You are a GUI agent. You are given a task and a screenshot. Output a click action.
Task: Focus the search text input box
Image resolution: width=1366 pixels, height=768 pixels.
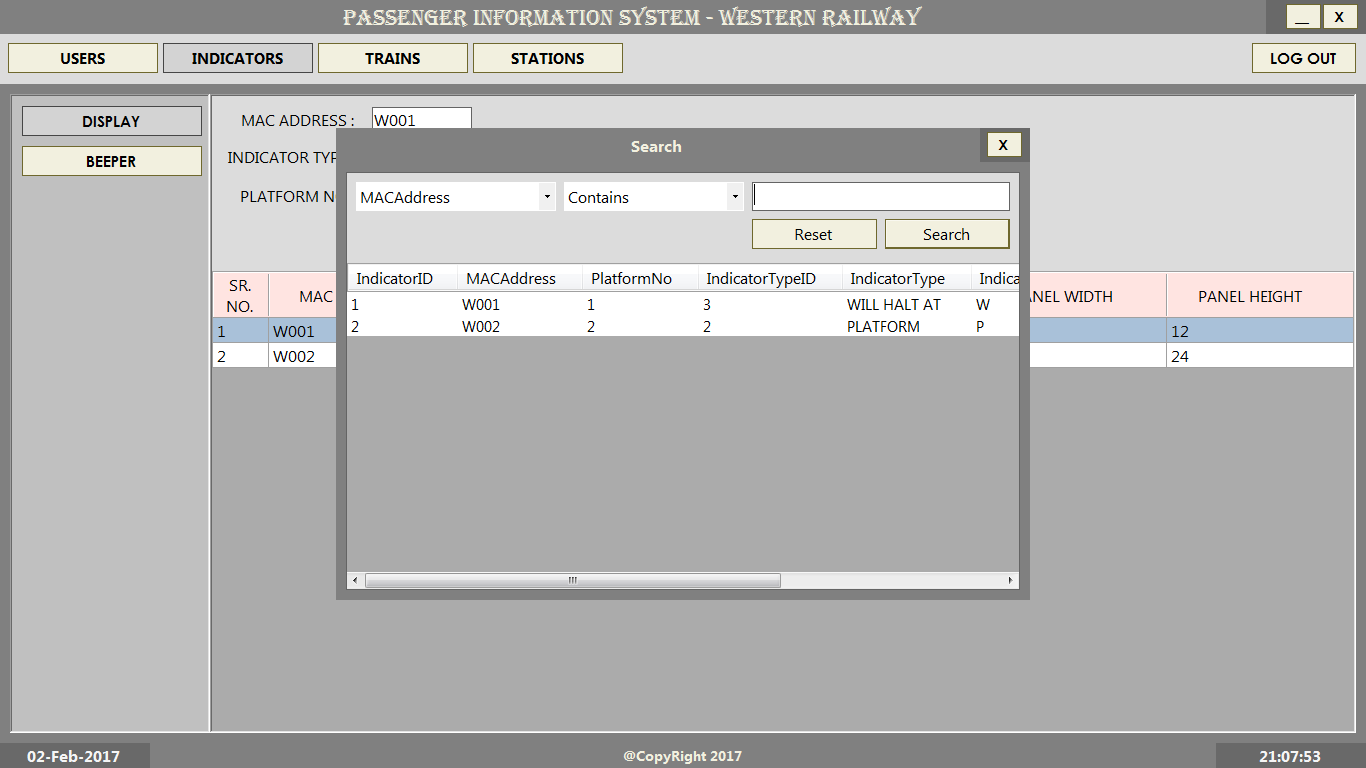(x=881, y=196)
